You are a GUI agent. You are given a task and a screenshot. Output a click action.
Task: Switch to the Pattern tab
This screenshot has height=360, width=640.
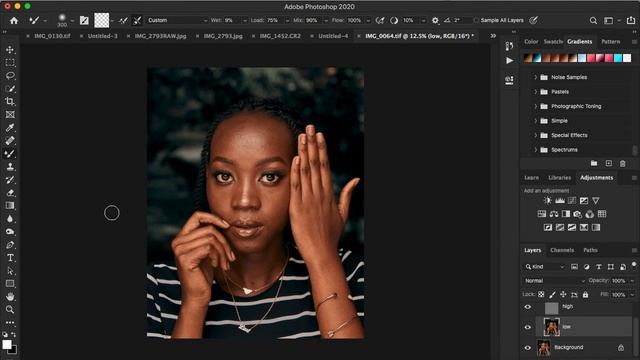pyautogui.click(x=611, y=42)
